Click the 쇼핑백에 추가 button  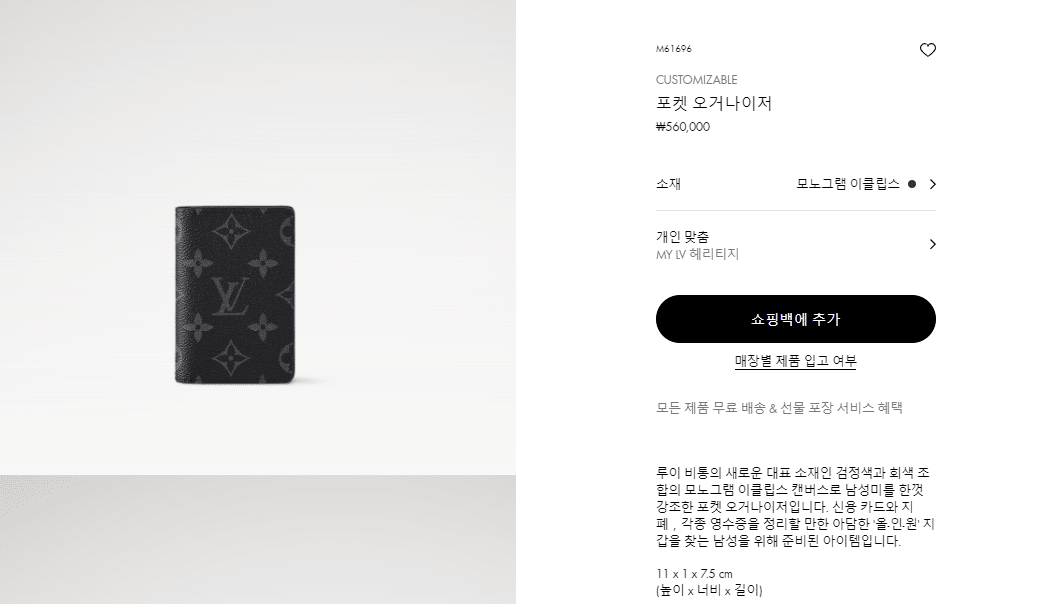796,319
